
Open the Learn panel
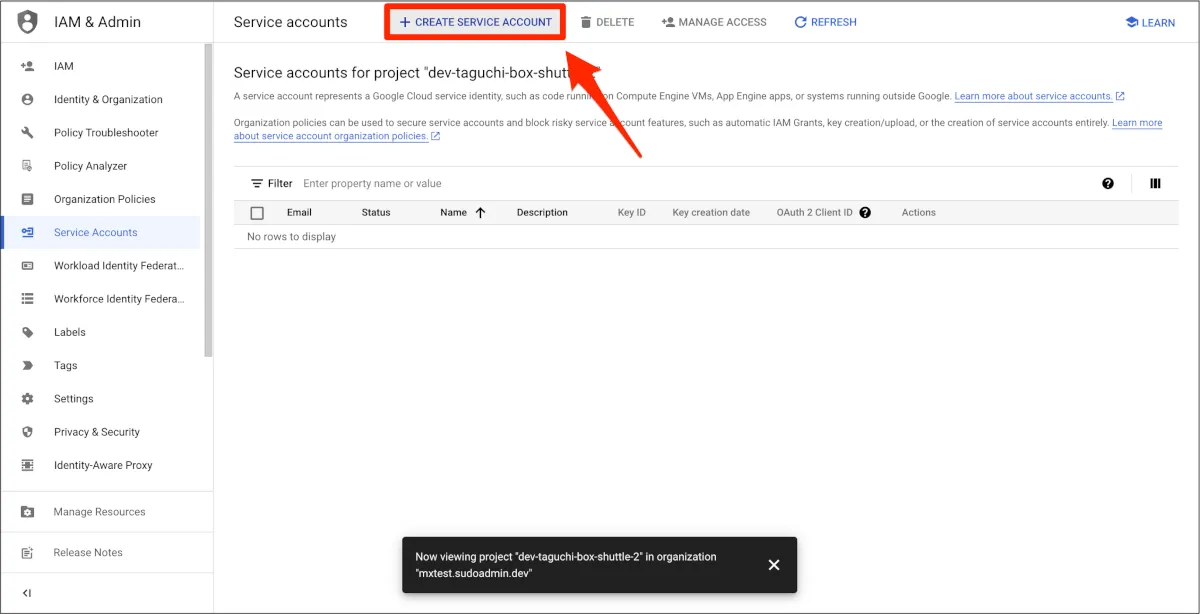[1150, 22]
